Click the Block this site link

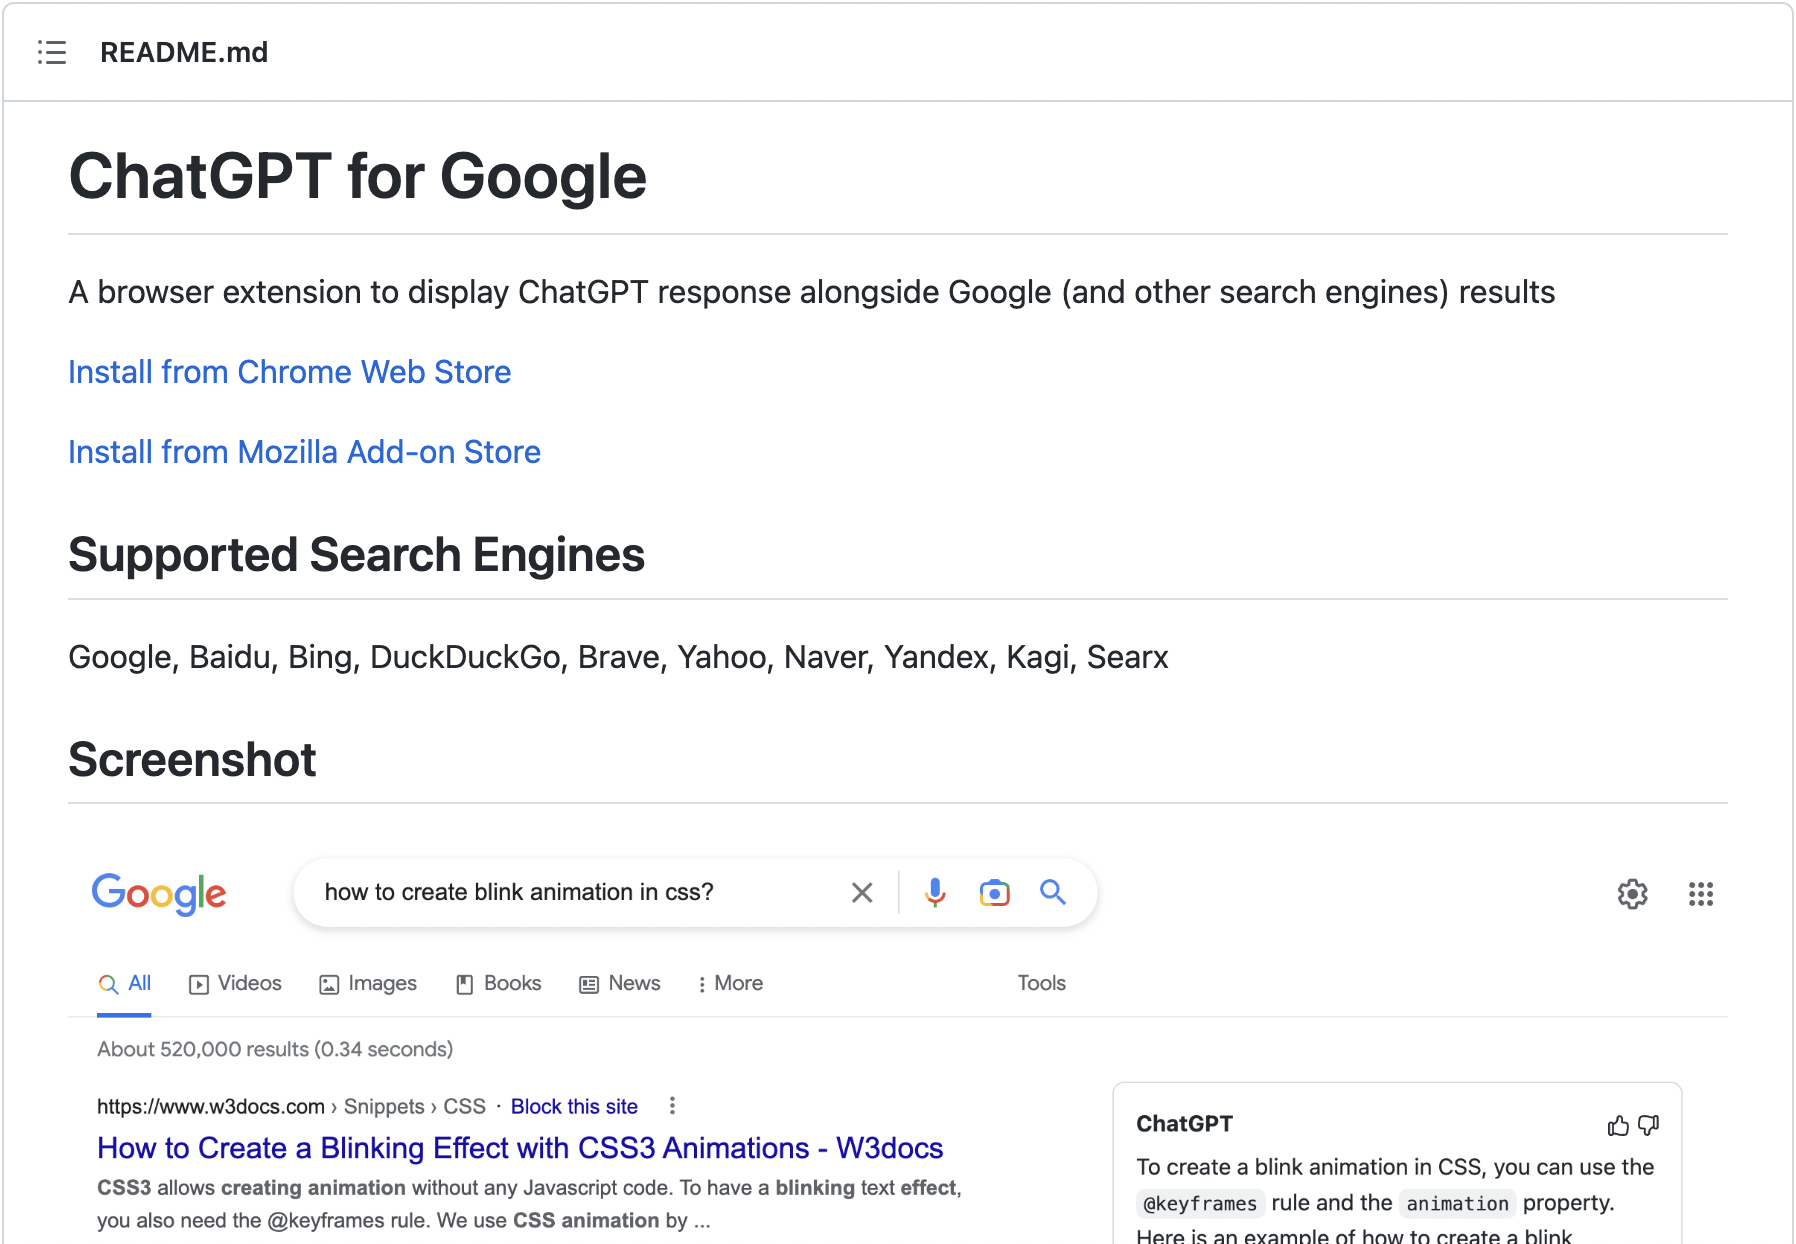(574, 1106)
